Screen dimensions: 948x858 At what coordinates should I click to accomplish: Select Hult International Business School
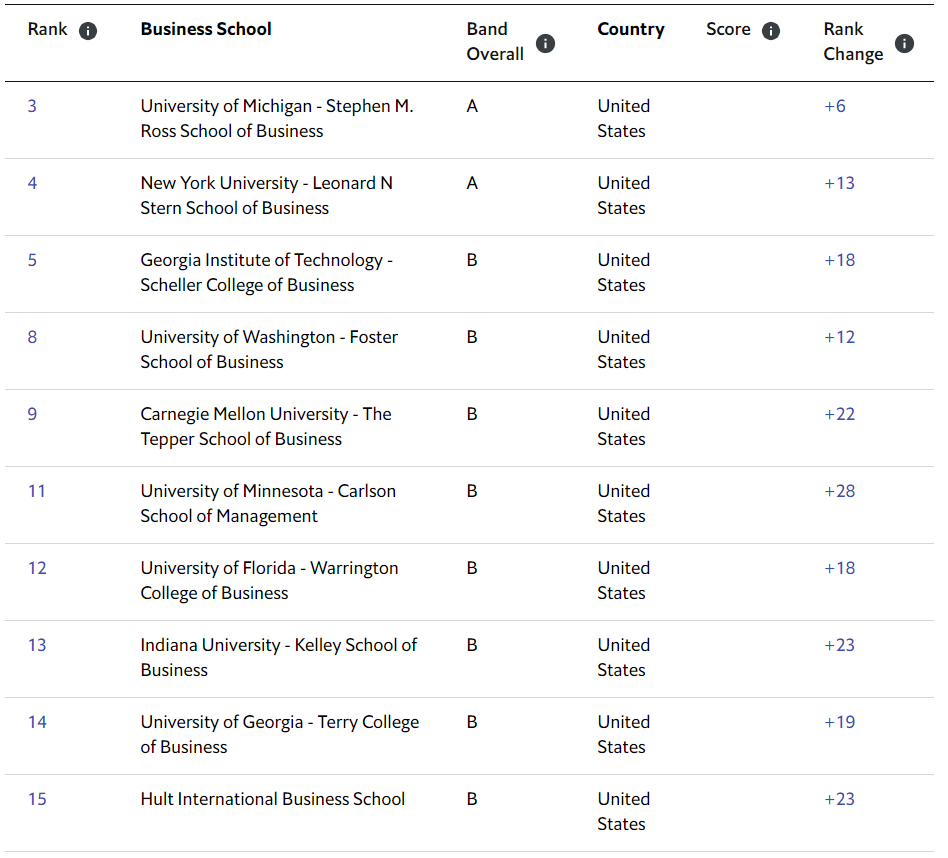(272, 799)
